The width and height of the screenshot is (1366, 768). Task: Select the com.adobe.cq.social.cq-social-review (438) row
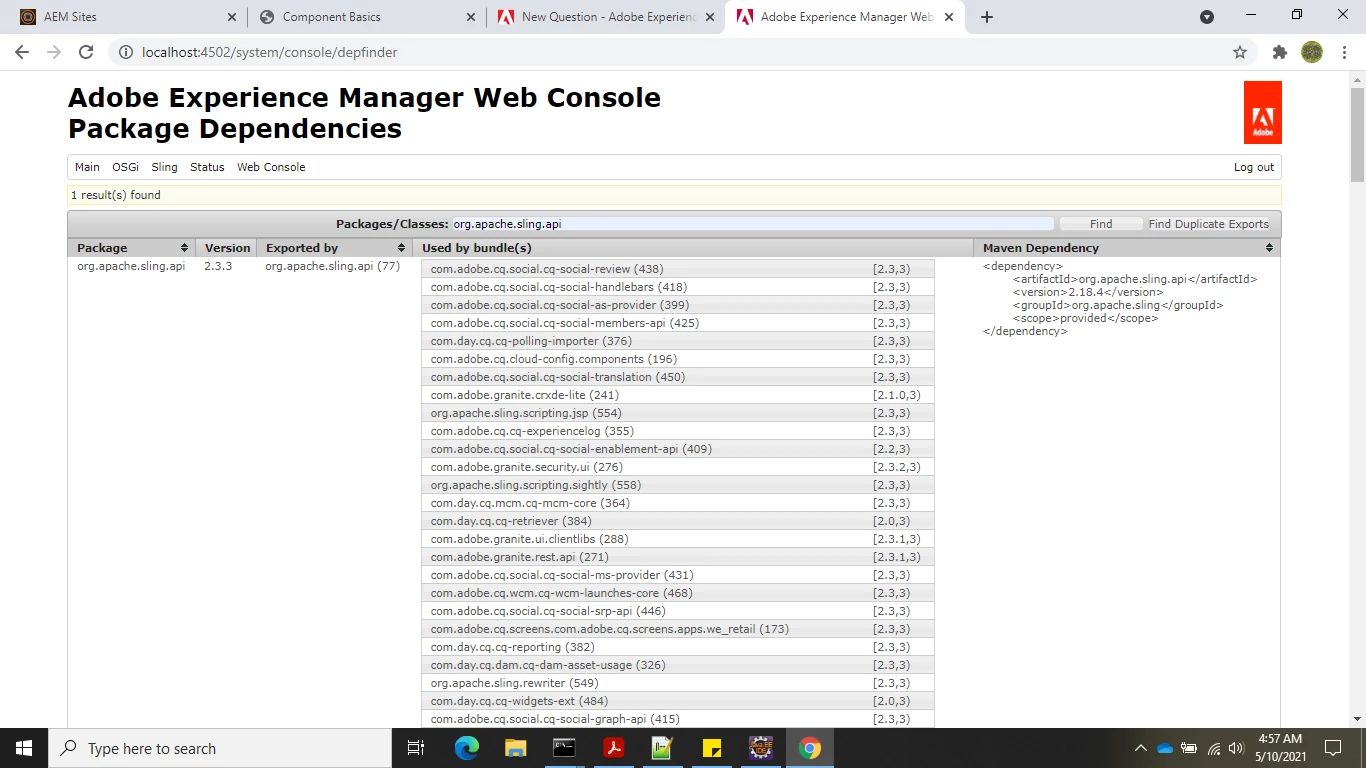click(x=678, y=269)
